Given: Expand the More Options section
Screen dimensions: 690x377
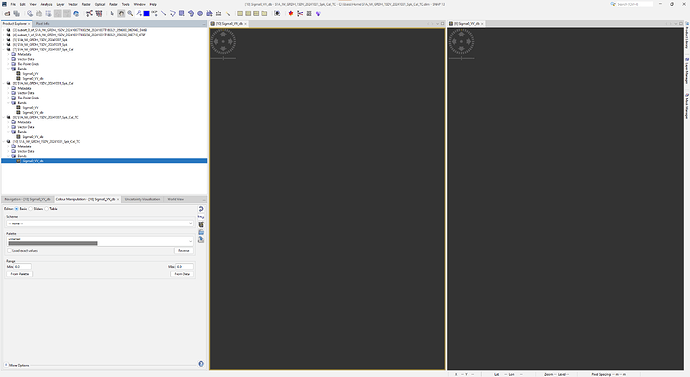Looking at the screenshot, I should 6,365.
